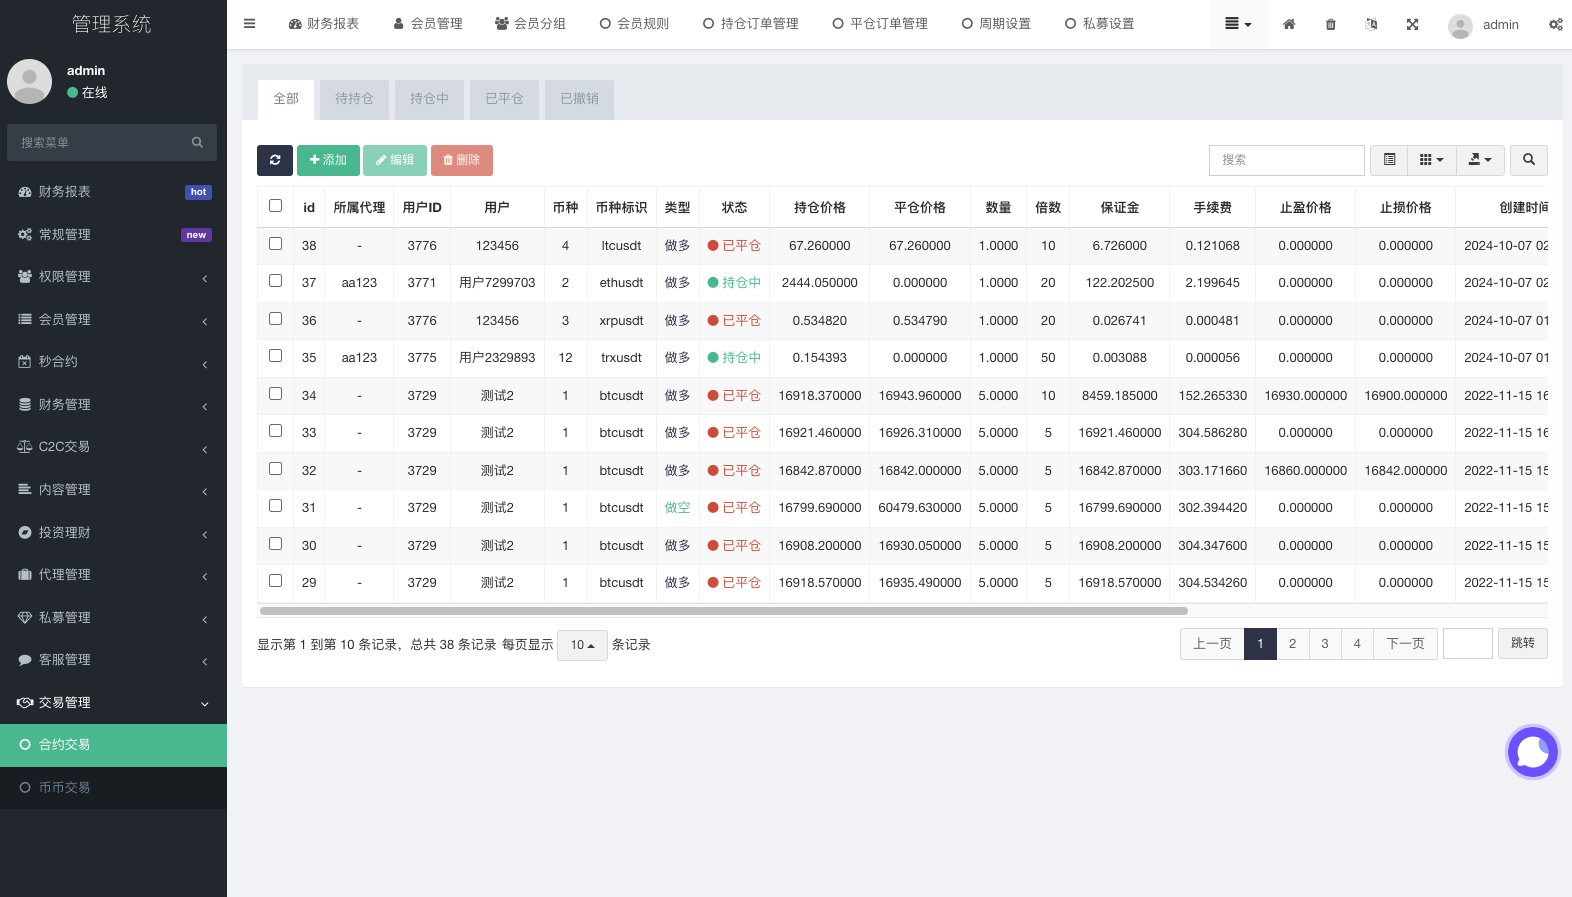This screenshot has height=897, width=1572.
Task: Toggle table card view icon
Action: click(x=1389, y=160)
